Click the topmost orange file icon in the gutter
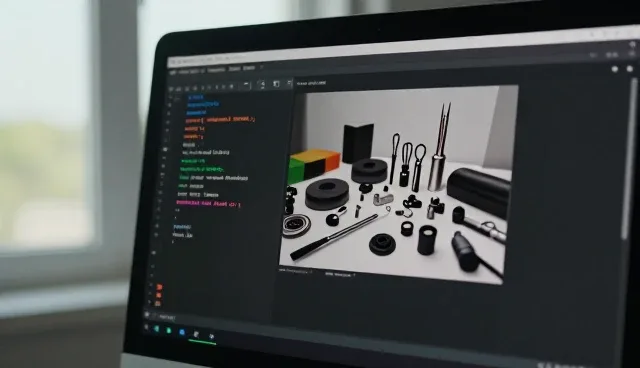 point(159,287)
